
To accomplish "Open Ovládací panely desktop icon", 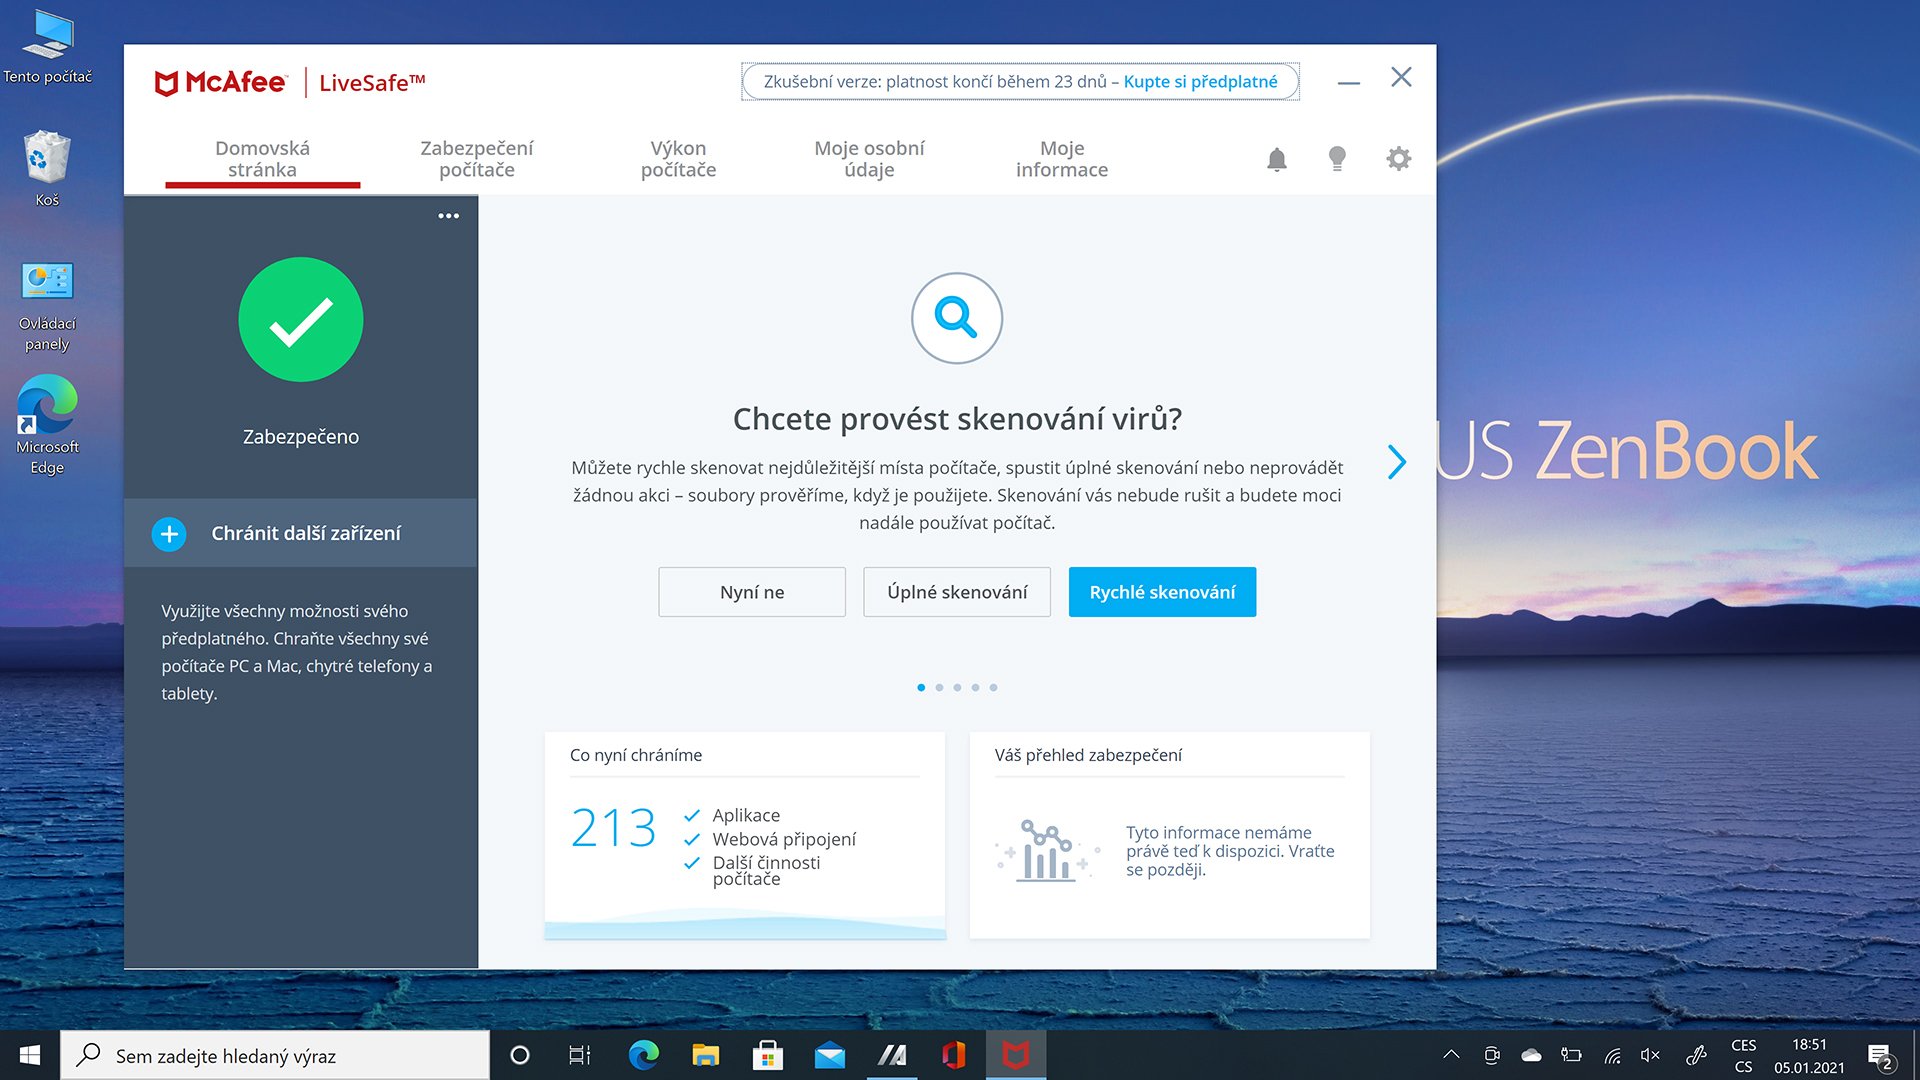I will [x=47, y=307].
